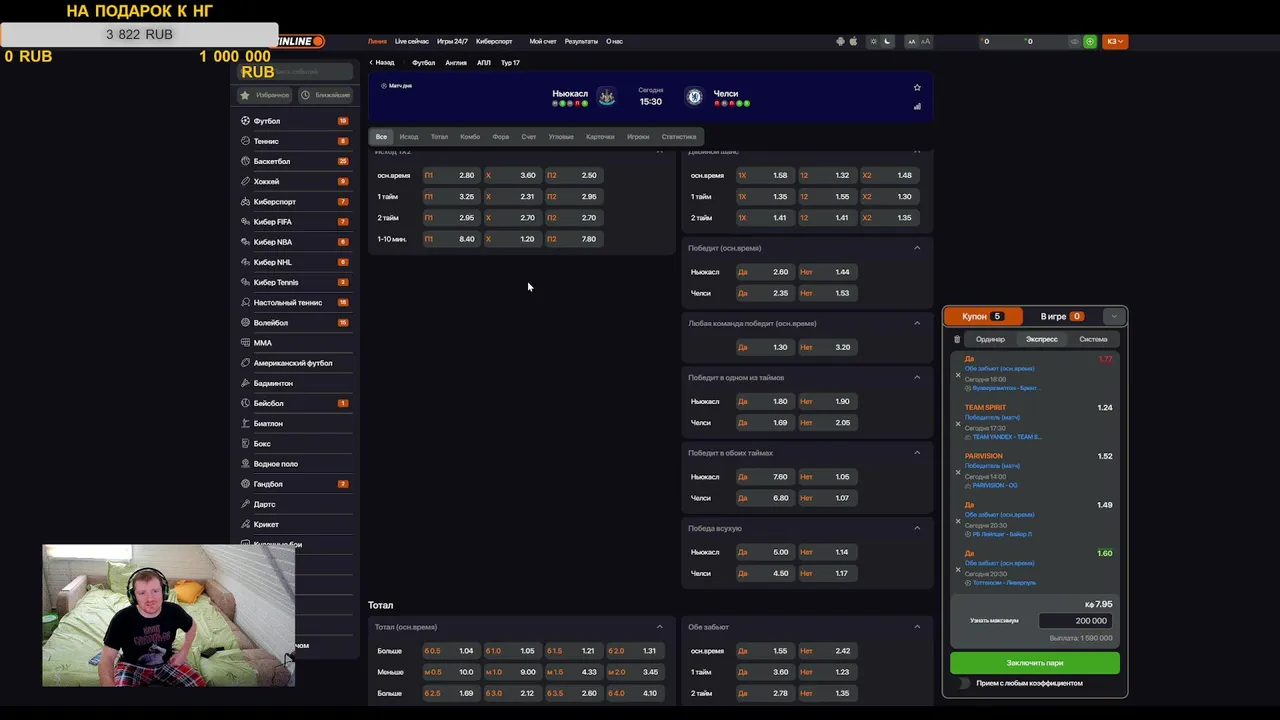The height and width of the screenshot is (720, 1280).
Task: Select Система bet type
Action: tap(1093, 339)
